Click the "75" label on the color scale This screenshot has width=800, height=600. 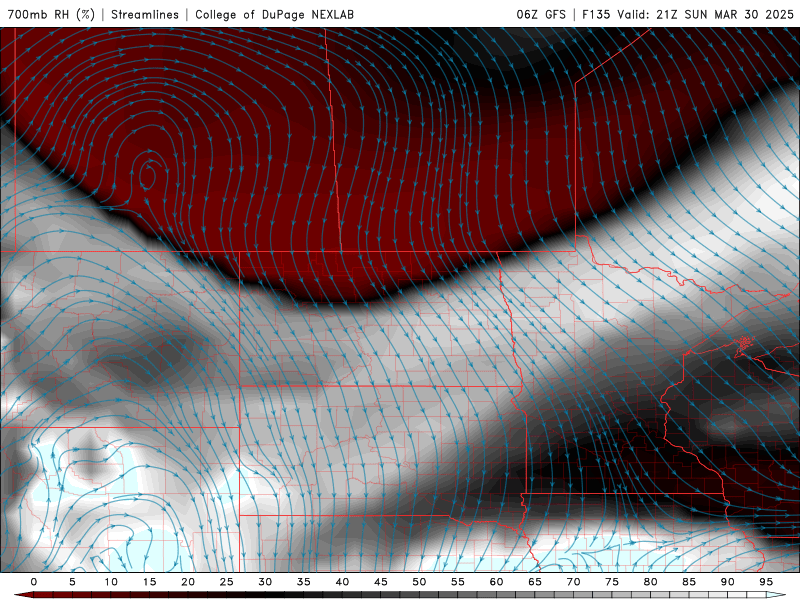(x=612, y=582)
